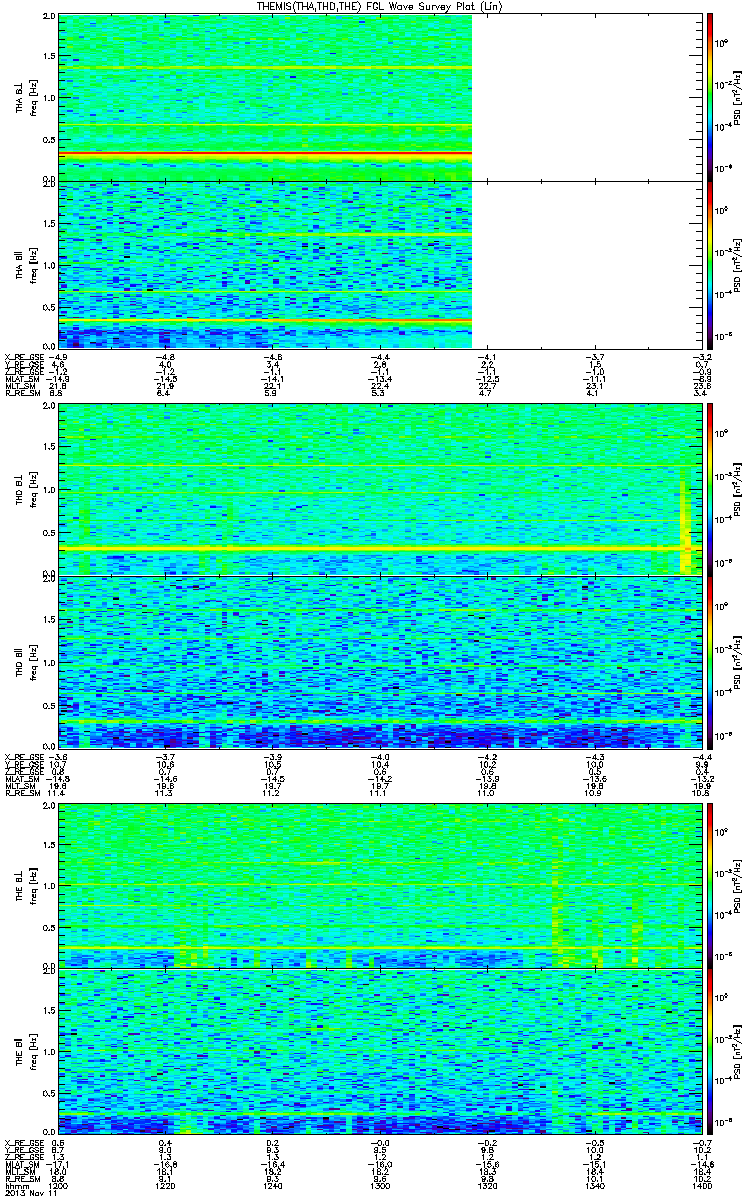This screenshot has width=750, height=1200.
Task: Click the 'THA B⊥ freq [Hz]' axis label
Action: 26,97
